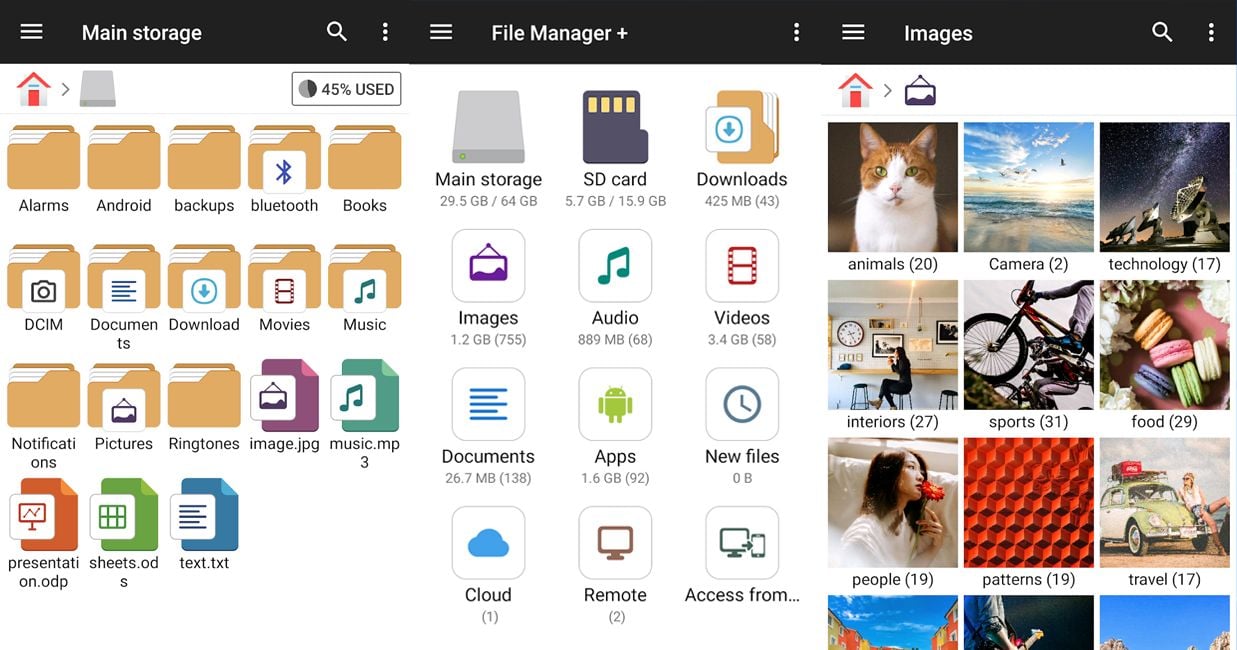The height and width of the screenshot is (650, 1237).
Task: Tap search icon in Main storage header
Action: point(337,32)
